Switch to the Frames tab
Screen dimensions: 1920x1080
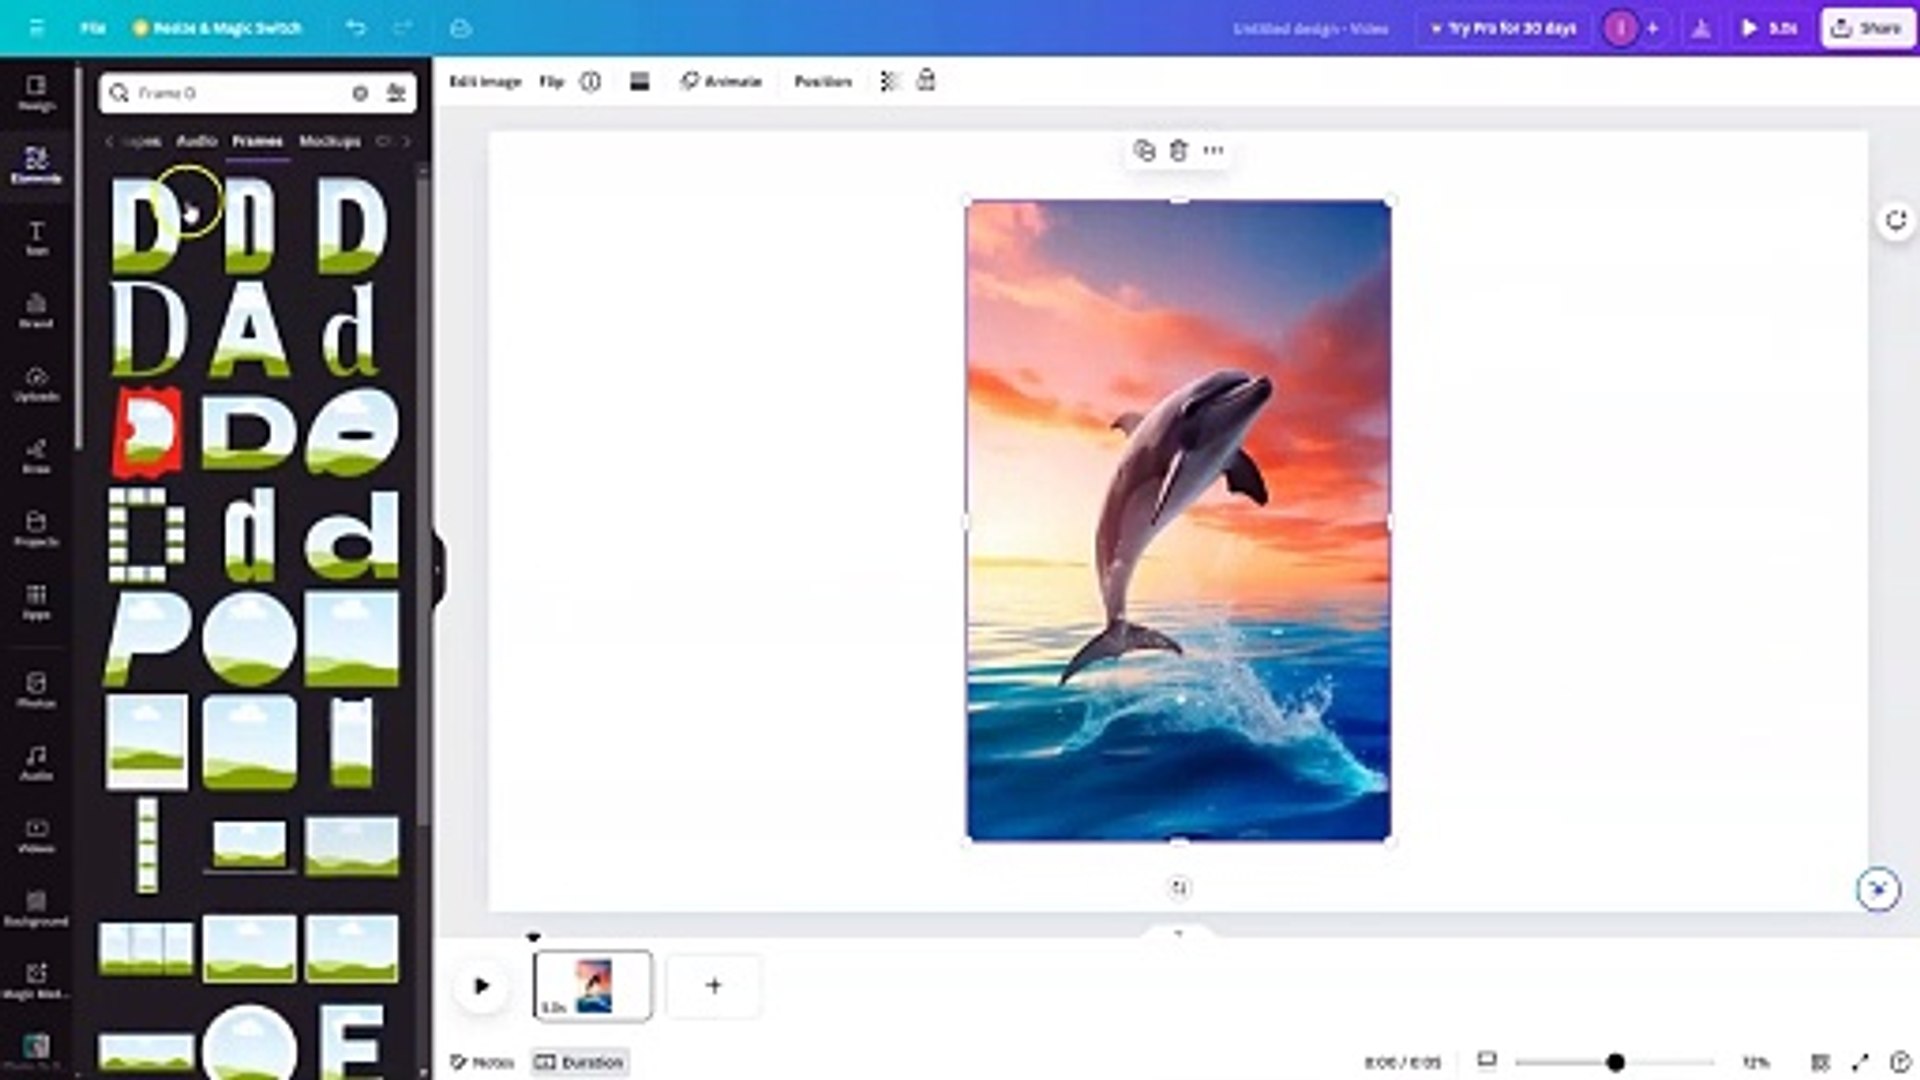(x=258, y=141)
